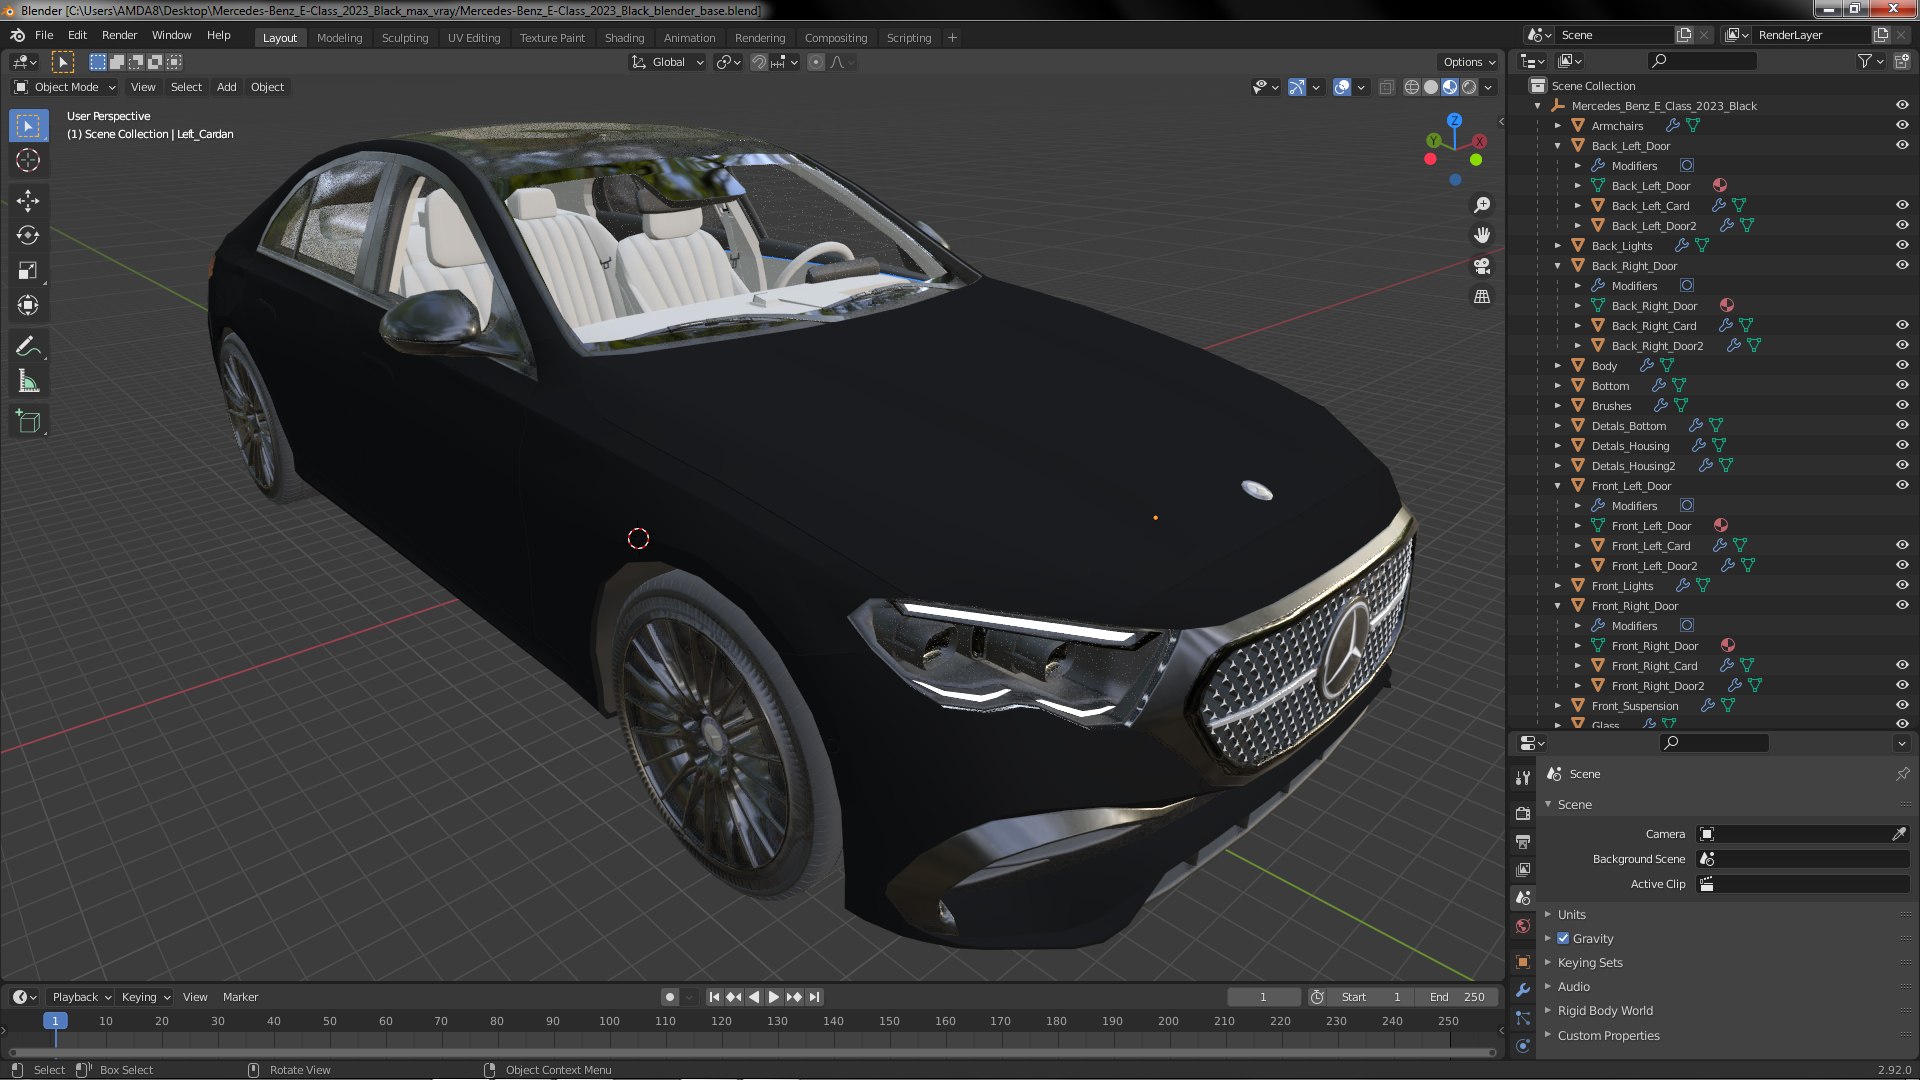1920x1080 pixels.
Task: Open Keying dropdown in timeline
Action: pos(145,997)
